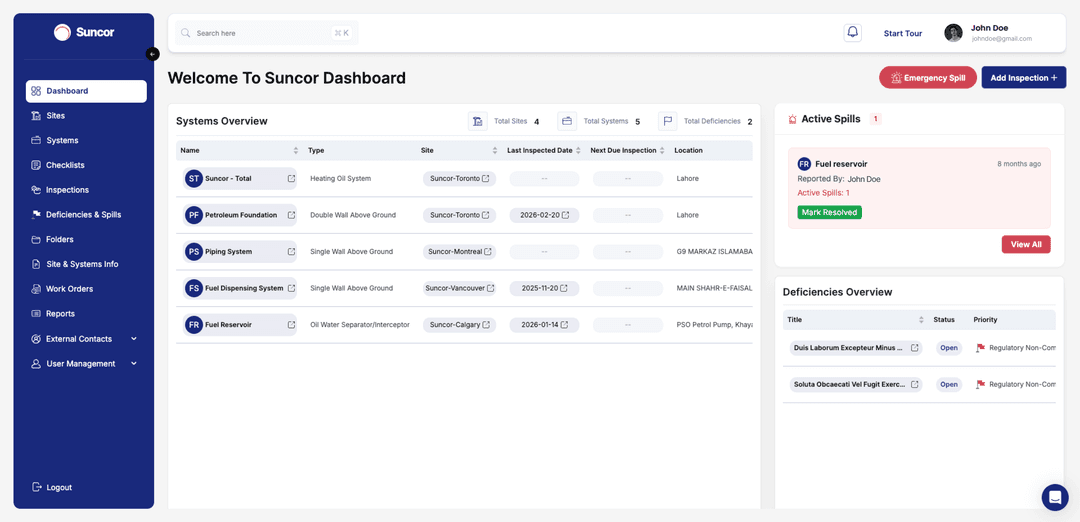Sort systems by Site column
Image resolution: width=1080 pixels, height=522 pixels.
(x=495, y=150)
